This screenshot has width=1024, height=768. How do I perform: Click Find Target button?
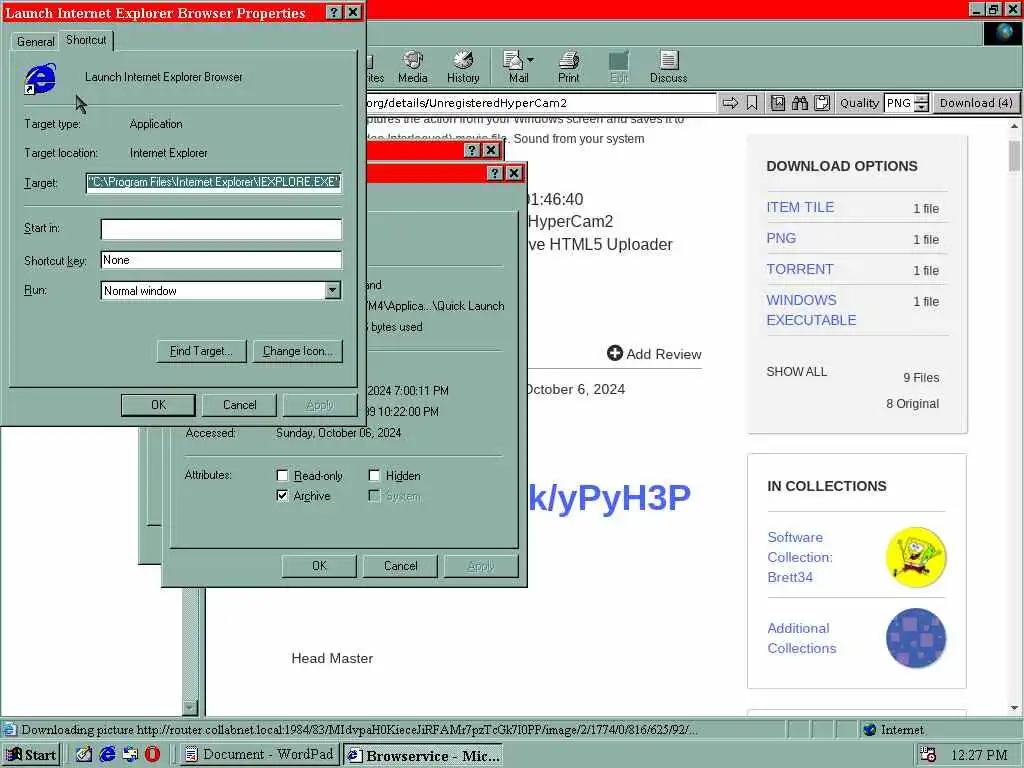(x=201, y=351)
